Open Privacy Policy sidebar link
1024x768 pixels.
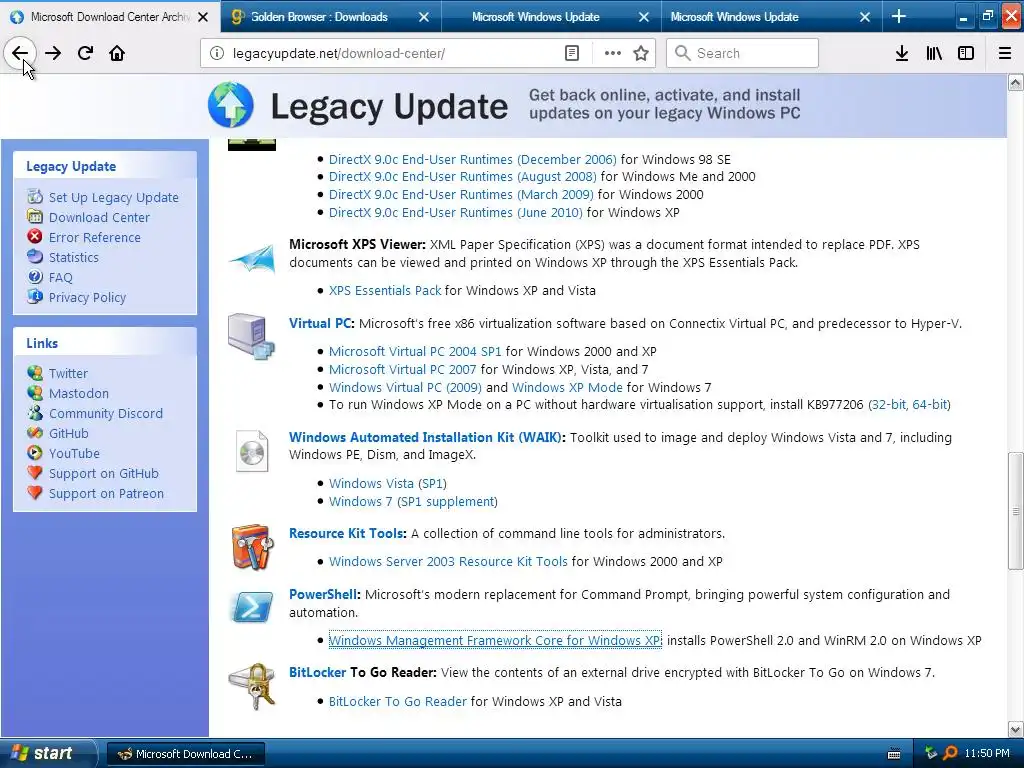[x=88, y=297]
